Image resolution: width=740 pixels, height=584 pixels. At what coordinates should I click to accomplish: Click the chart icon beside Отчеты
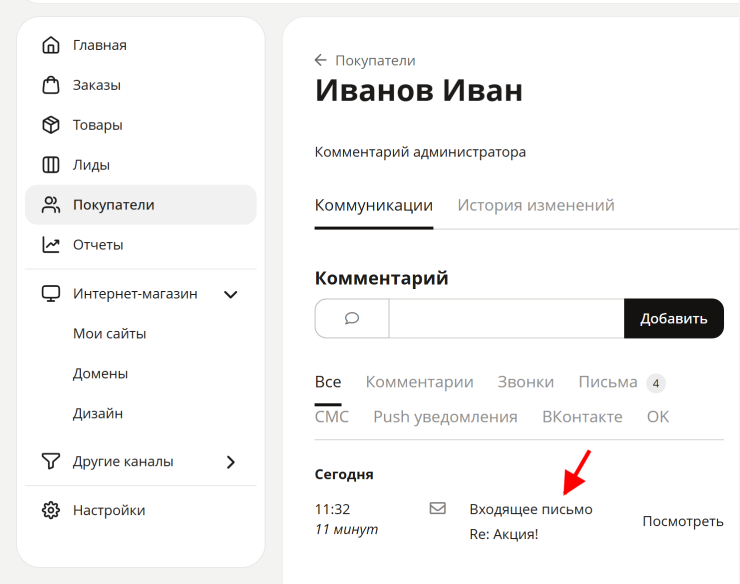coord(51,245)
